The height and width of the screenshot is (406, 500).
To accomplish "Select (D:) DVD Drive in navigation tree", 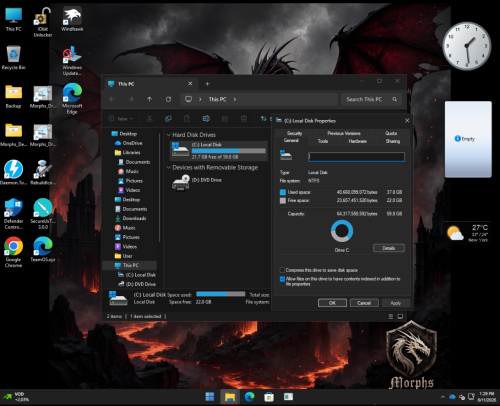I will [137, 284].
